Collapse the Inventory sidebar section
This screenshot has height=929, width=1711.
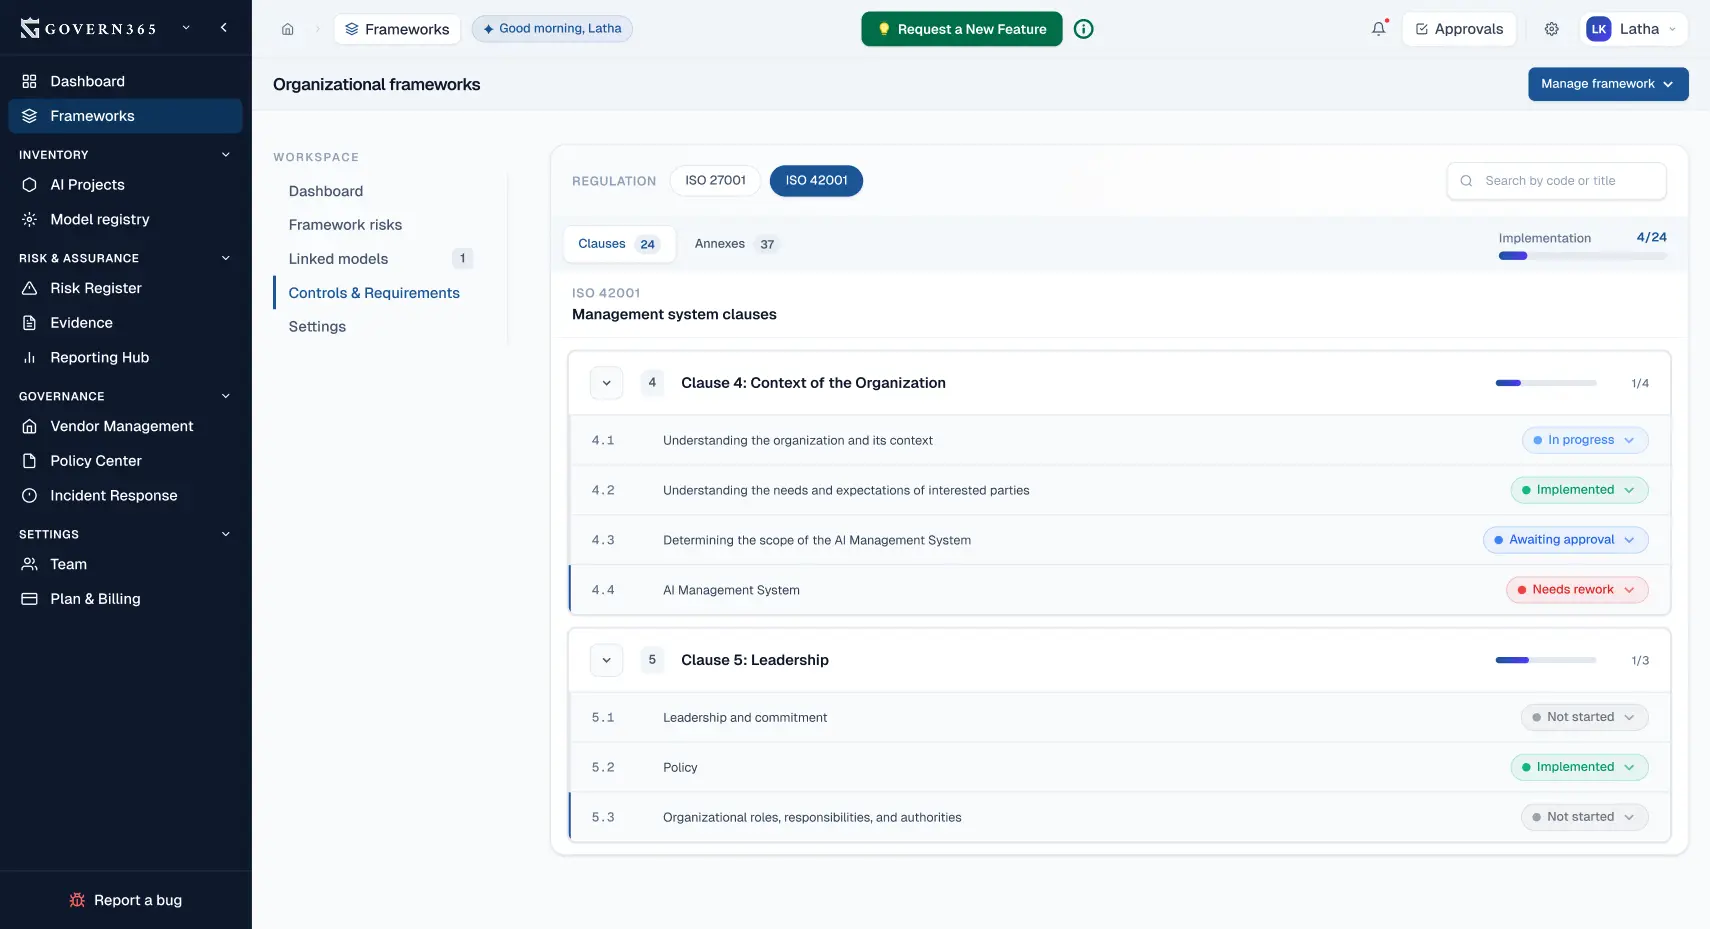coord(225,155)
